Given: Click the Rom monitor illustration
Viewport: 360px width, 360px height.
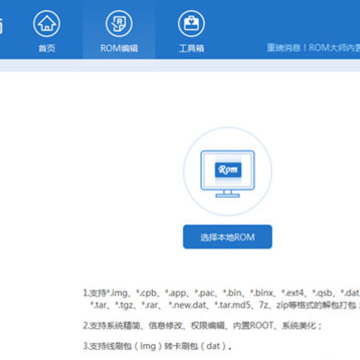Looking at the screenshot, I should pos(228,174).
